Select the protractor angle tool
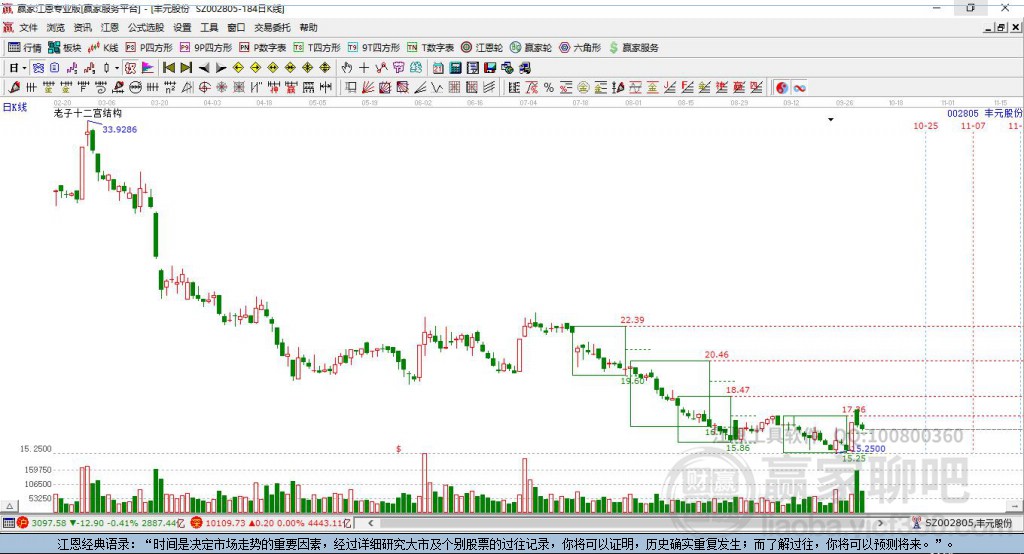 click(187, 87)
